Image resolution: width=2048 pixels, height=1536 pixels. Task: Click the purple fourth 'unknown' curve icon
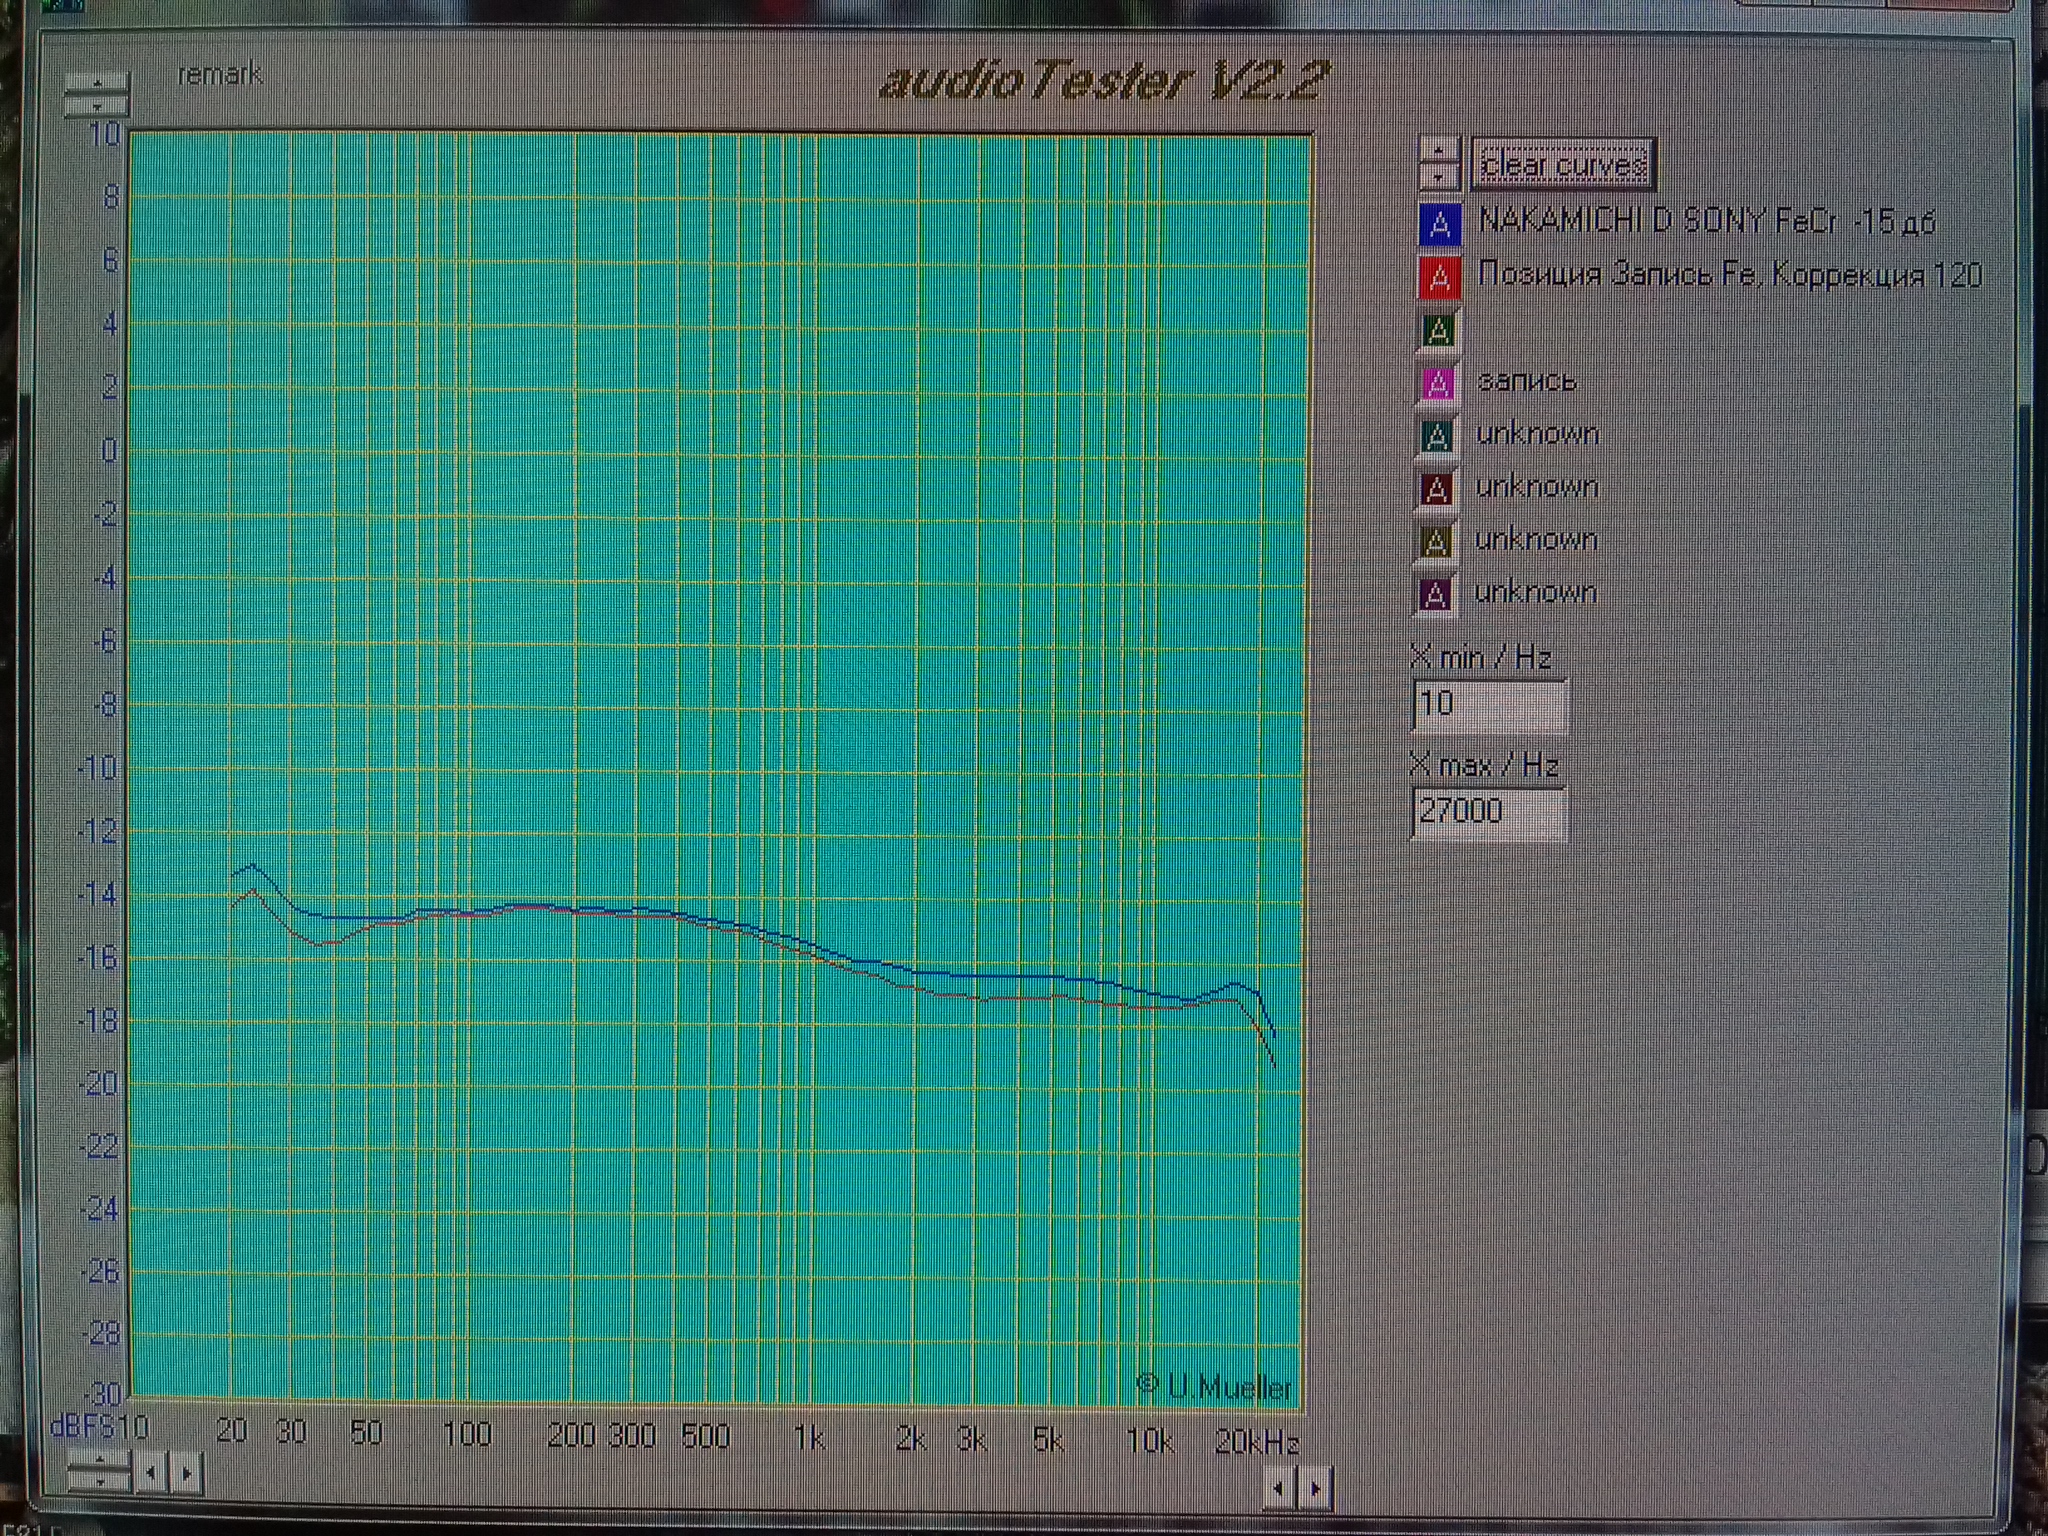click(x=1434, y=595)
